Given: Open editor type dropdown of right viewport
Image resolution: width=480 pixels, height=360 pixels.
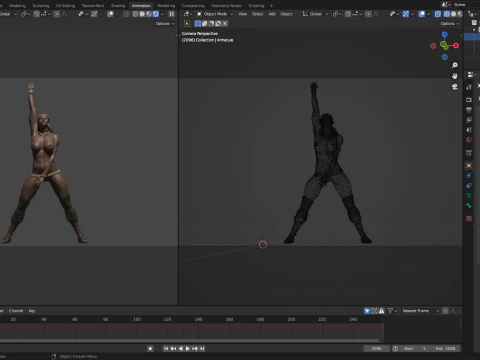Looking at the screenshot, I should (x=188, y=14).
